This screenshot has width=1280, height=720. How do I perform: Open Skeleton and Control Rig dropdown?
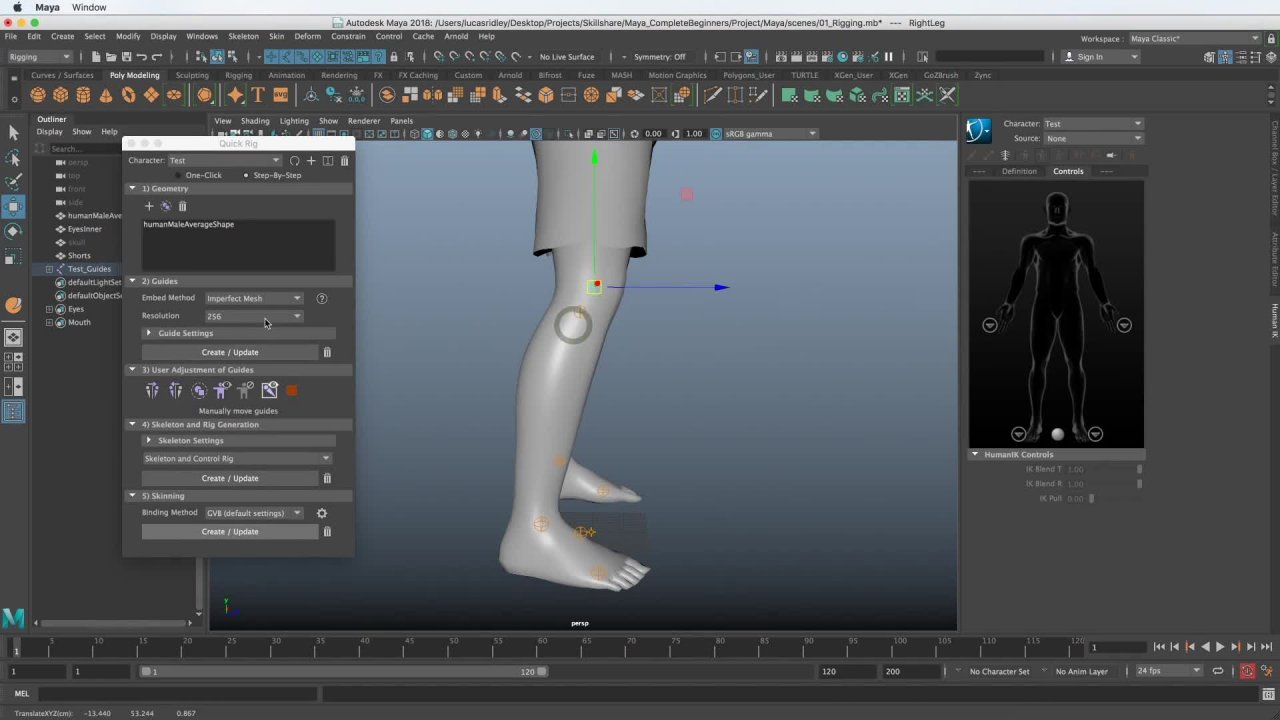point(237,459)
